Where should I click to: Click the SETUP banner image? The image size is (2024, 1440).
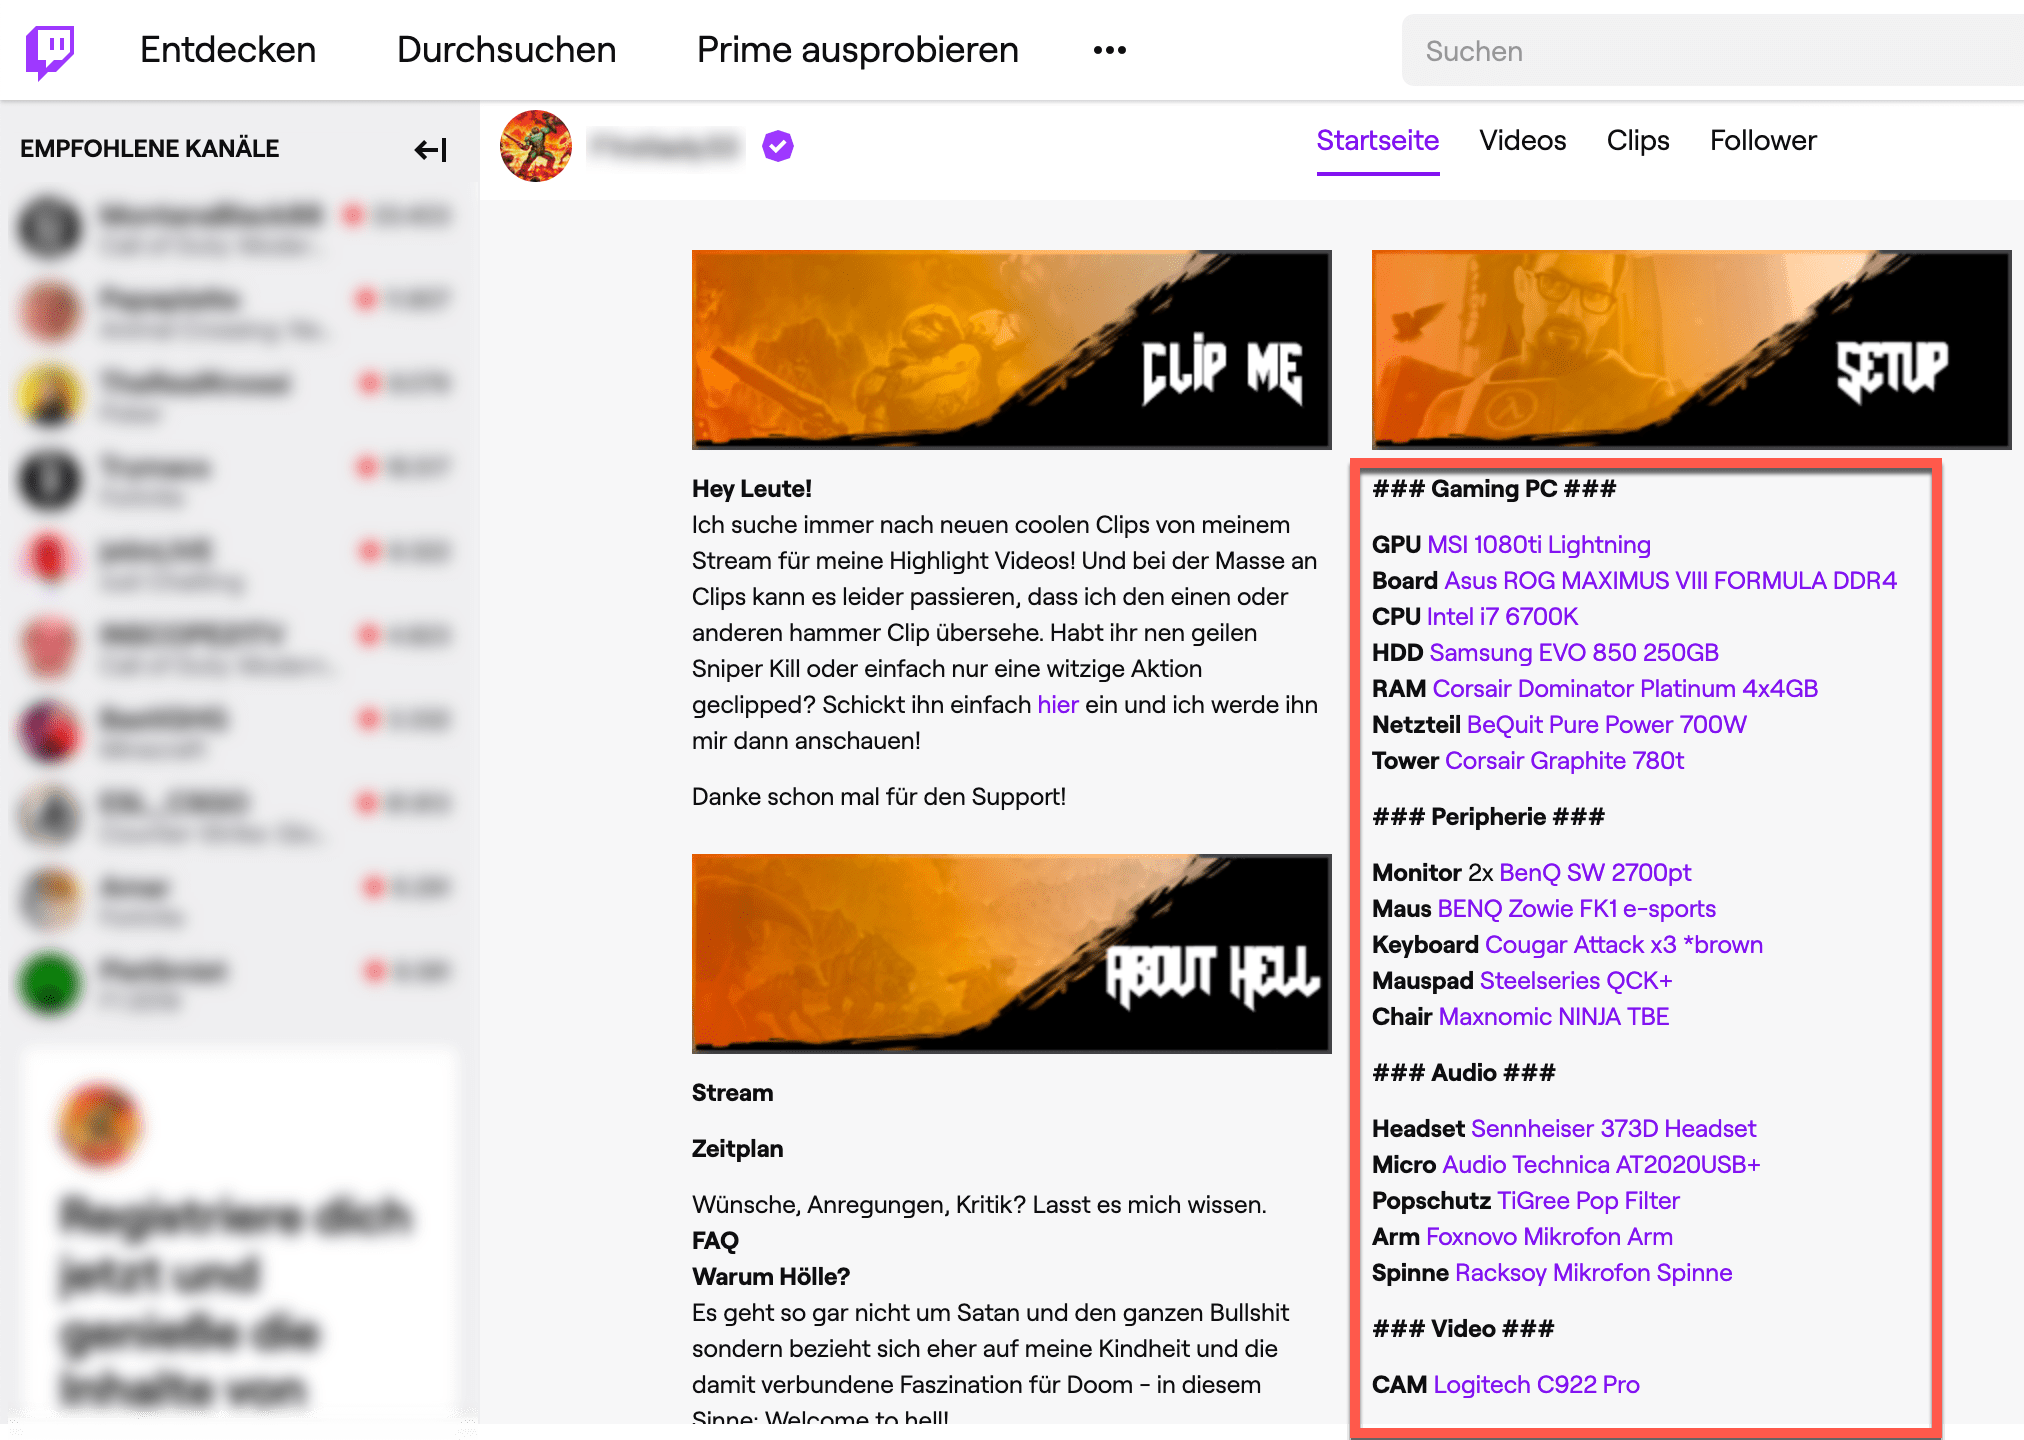[1692, 349]
